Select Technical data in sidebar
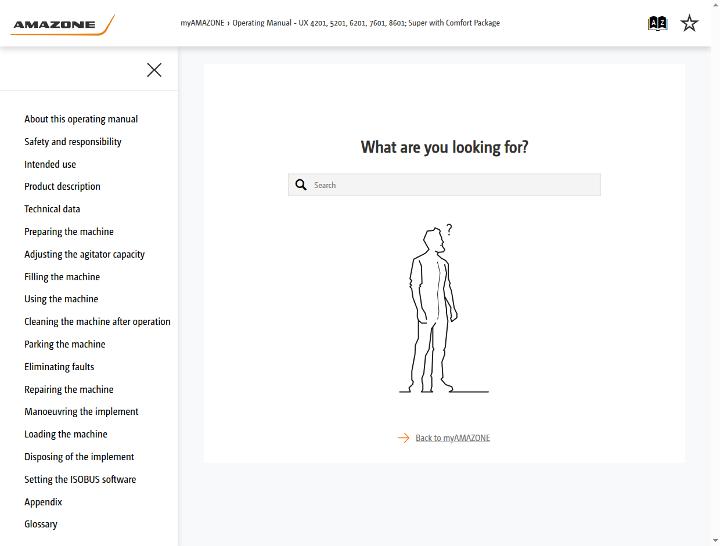This screenshot has width=720, height=546. pyautogui.click(x=52, y=209)
